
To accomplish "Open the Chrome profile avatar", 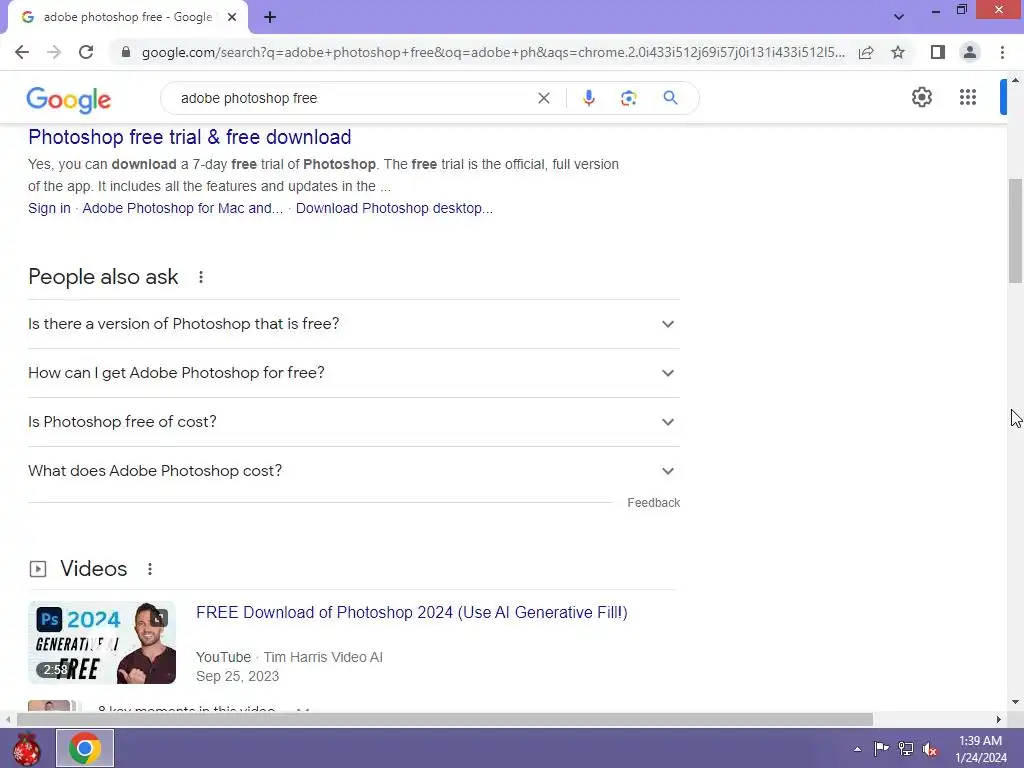I will [x=970, y=52].
